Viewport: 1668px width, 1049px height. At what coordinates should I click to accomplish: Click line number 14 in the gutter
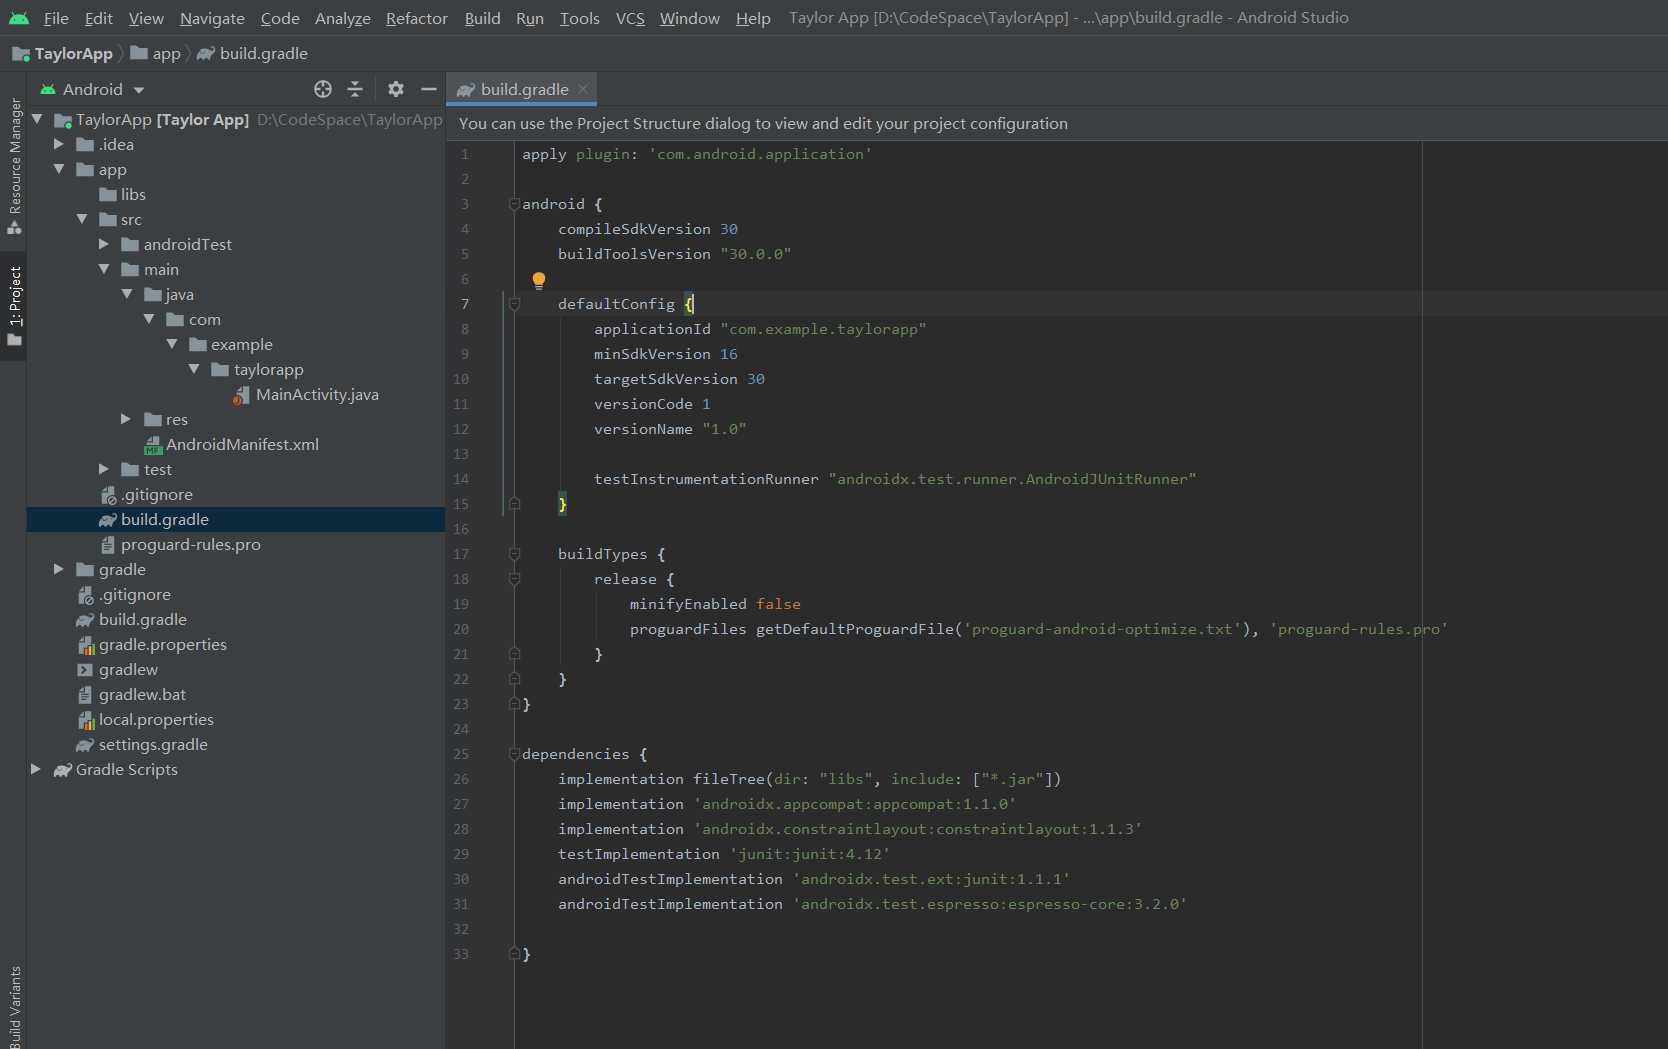(x=461, y=479)
